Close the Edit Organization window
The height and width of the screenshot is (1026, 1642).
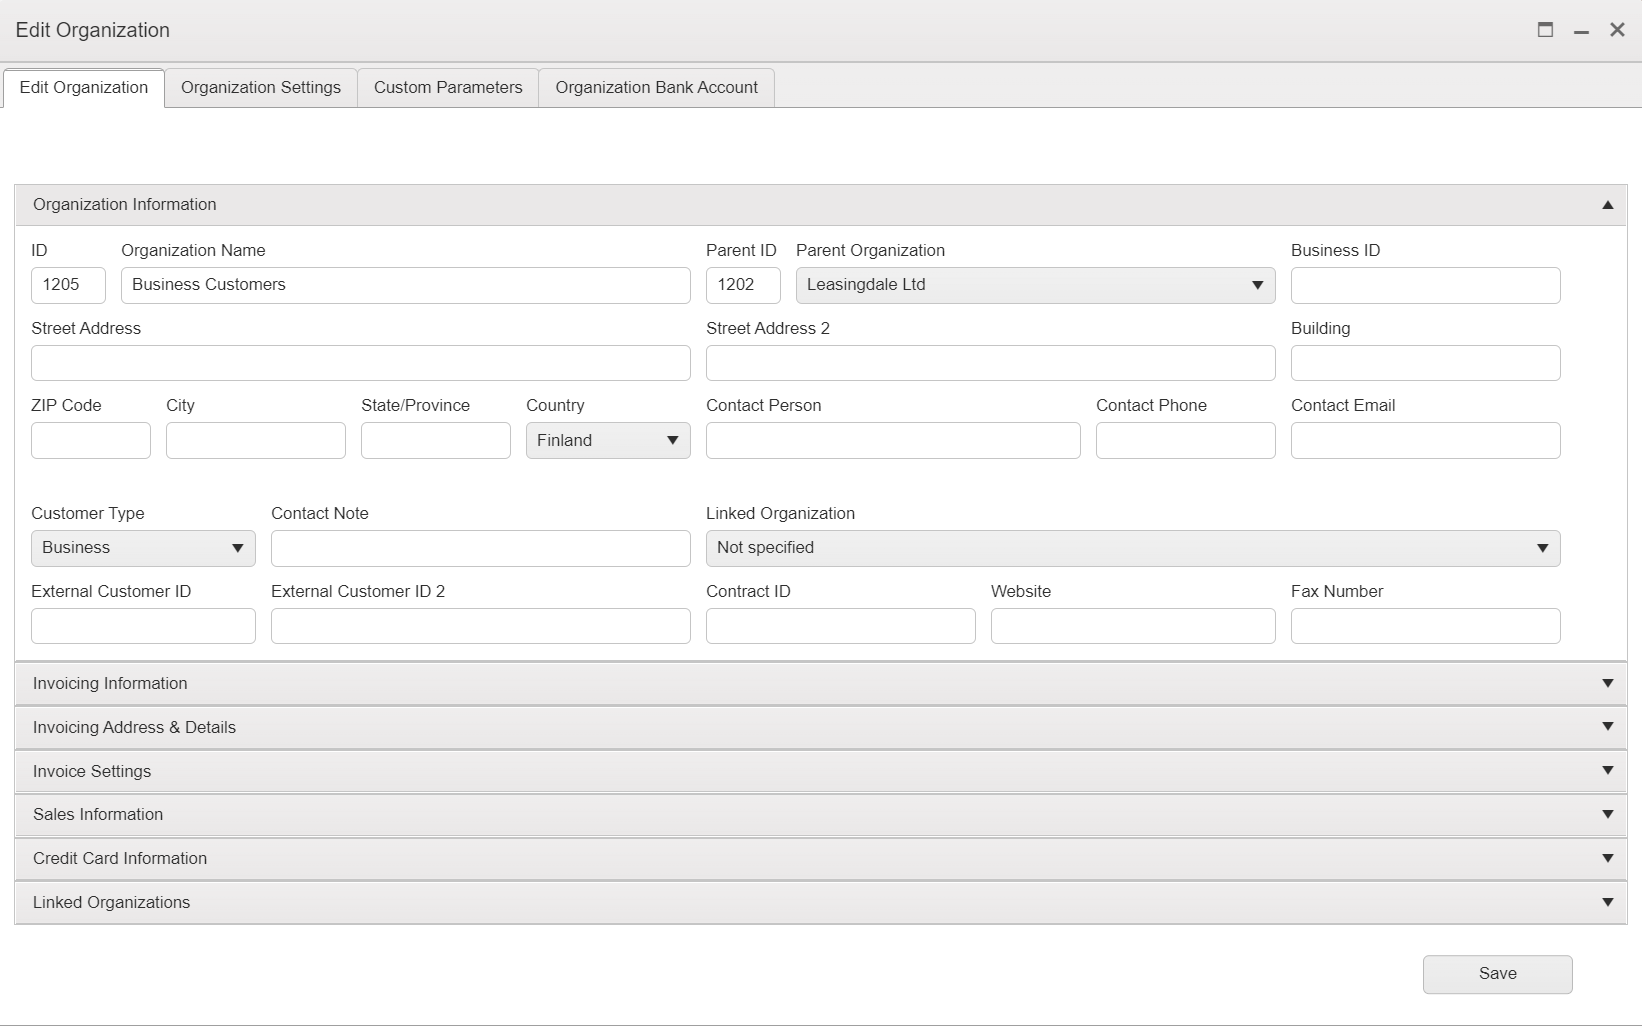[x=1617, y=30]
